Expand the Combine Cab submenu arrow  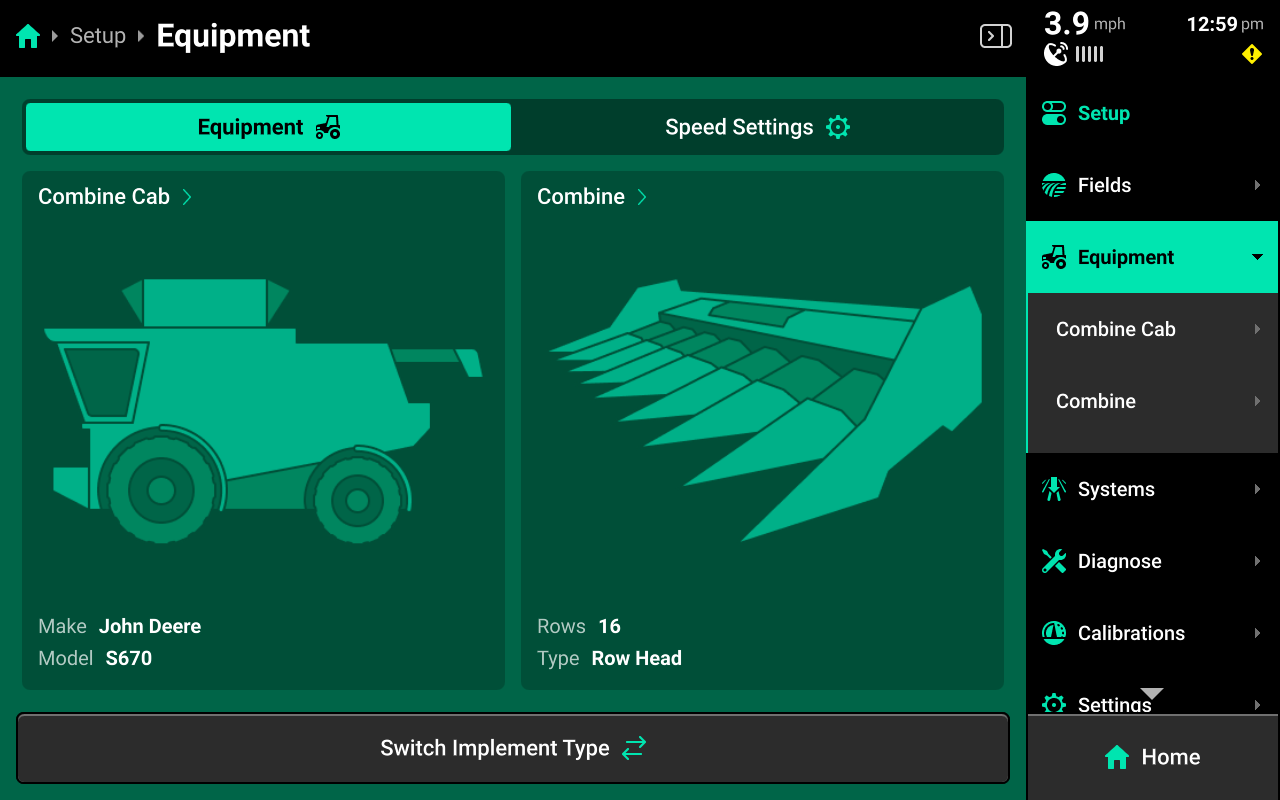pyautogui.click(x=1257, y=329)
